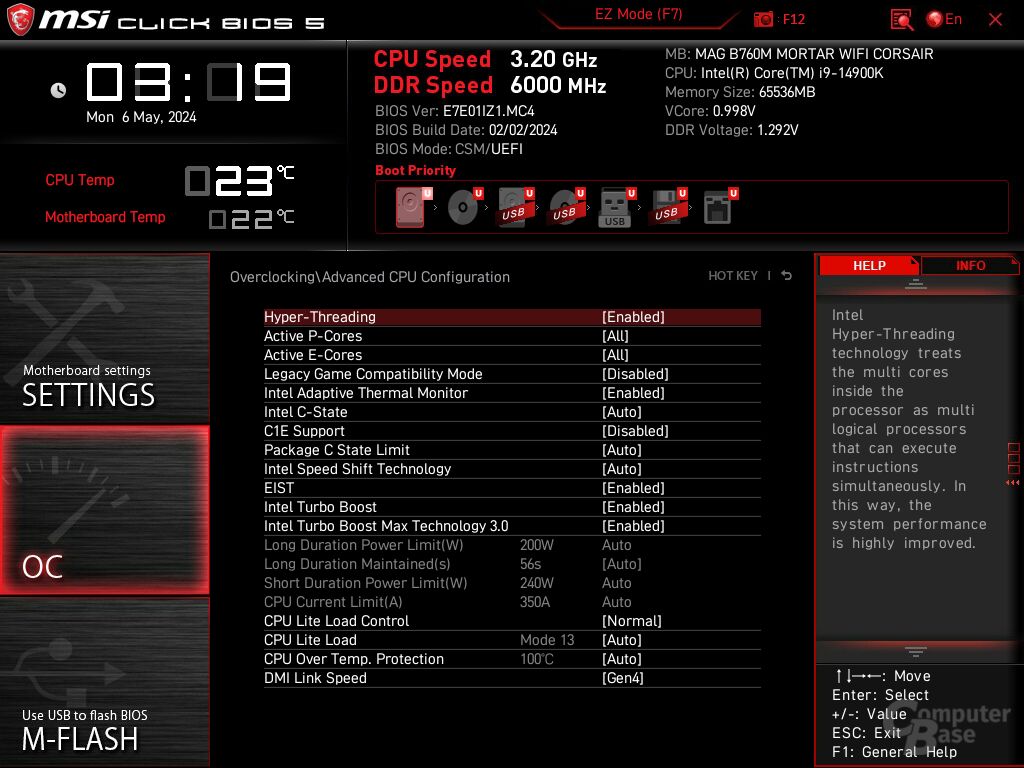The width and height of the screenshot is (1024, 768).
Task: Toggle Intel Adaptive Thermal Monitor value
Action: pyautogui.click(x=633, y=393)
